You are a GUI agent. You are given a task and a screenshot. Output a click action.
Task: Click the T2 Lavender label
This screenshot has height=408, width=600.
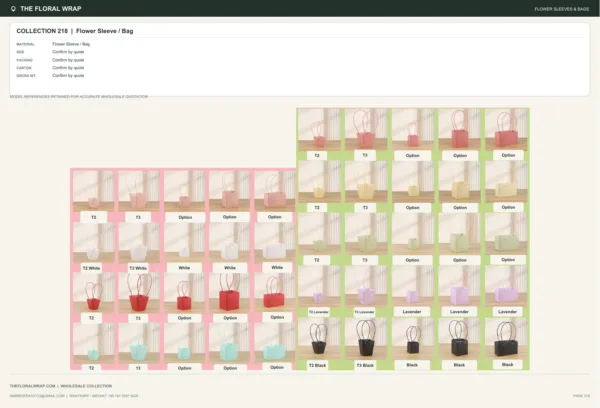[x=319, y=312]
